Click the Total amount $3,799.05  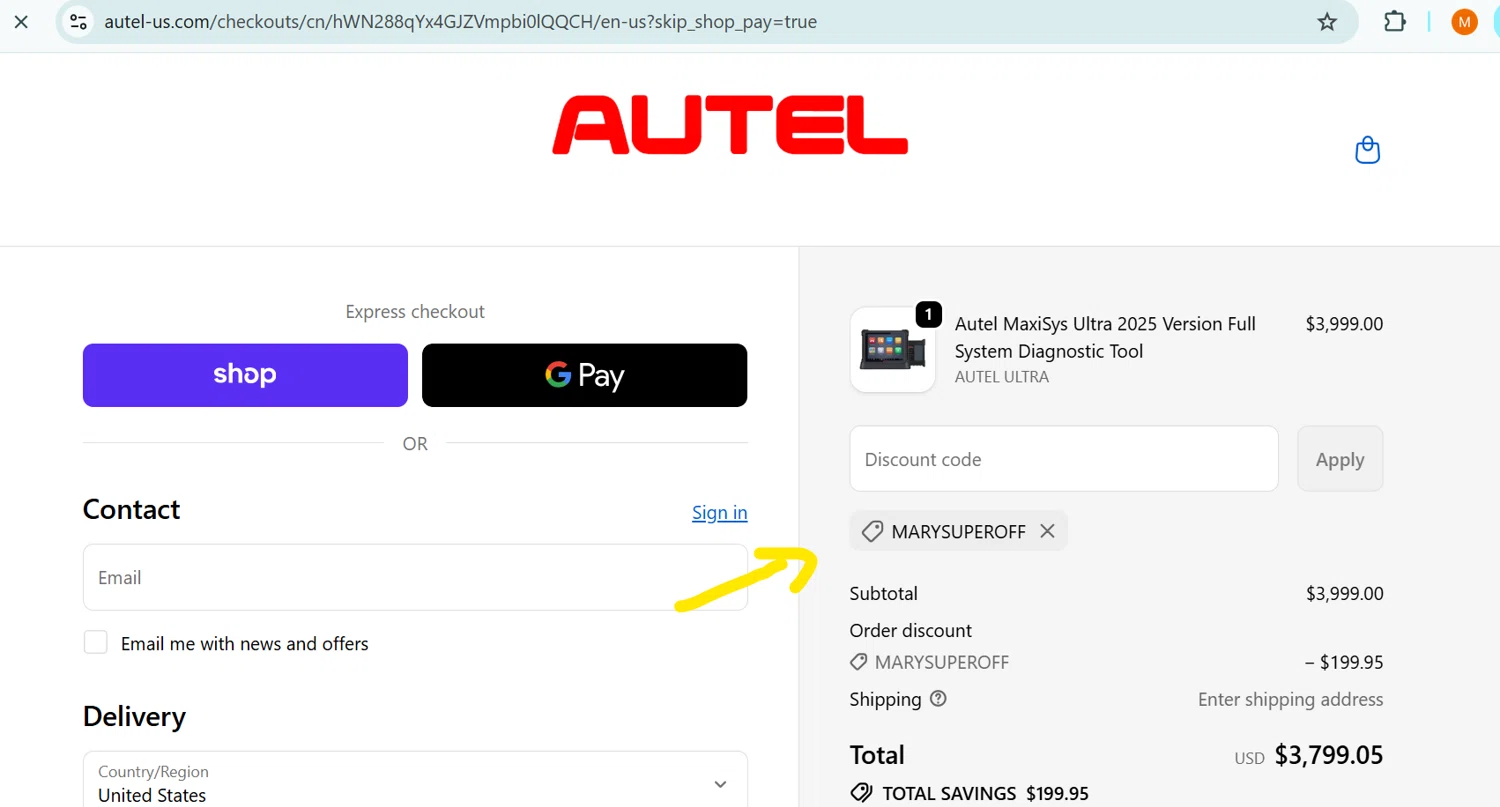click(1329, 755)
